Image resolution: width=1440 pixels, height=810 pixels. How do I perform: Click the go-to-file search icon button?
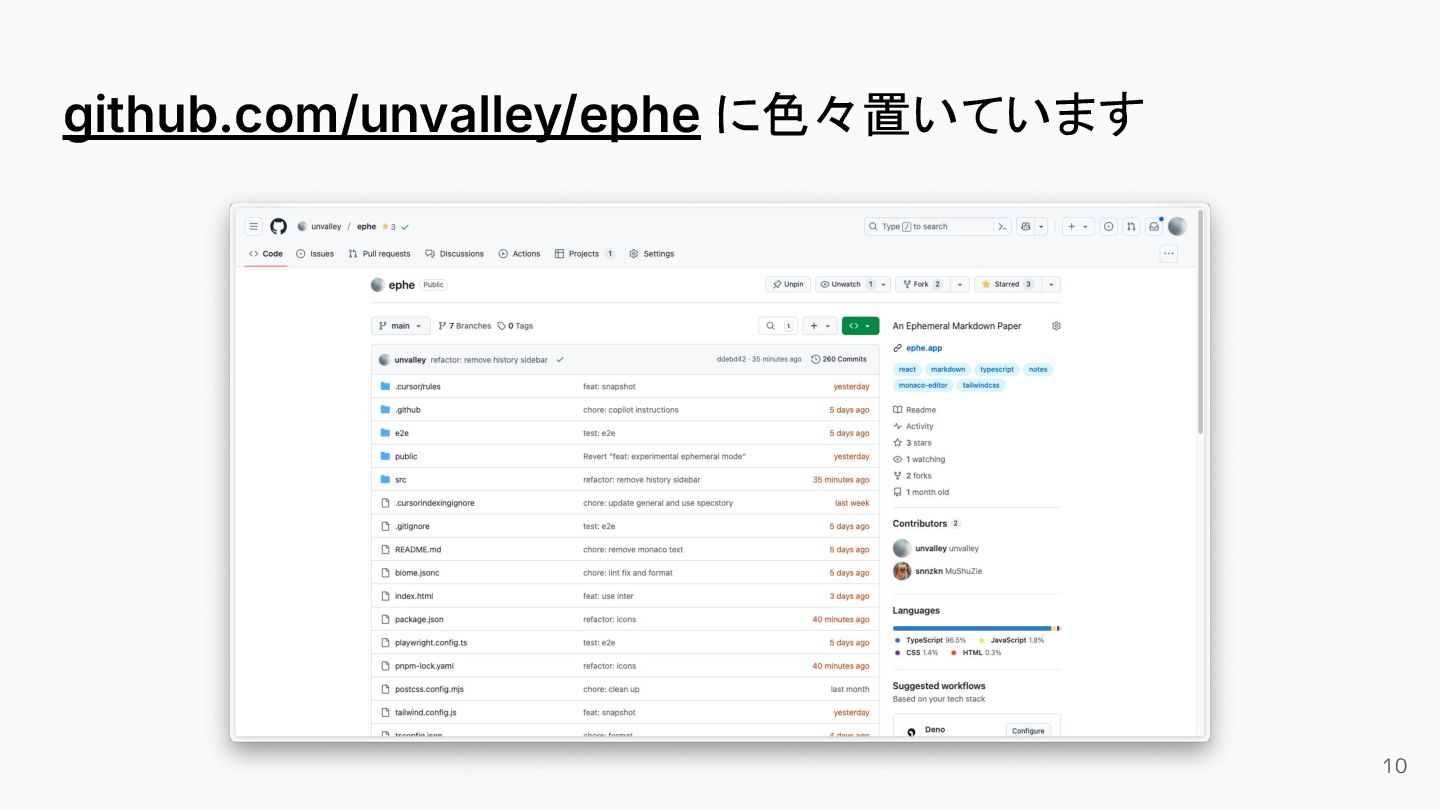pyautogui.click(x=769, y=326)
